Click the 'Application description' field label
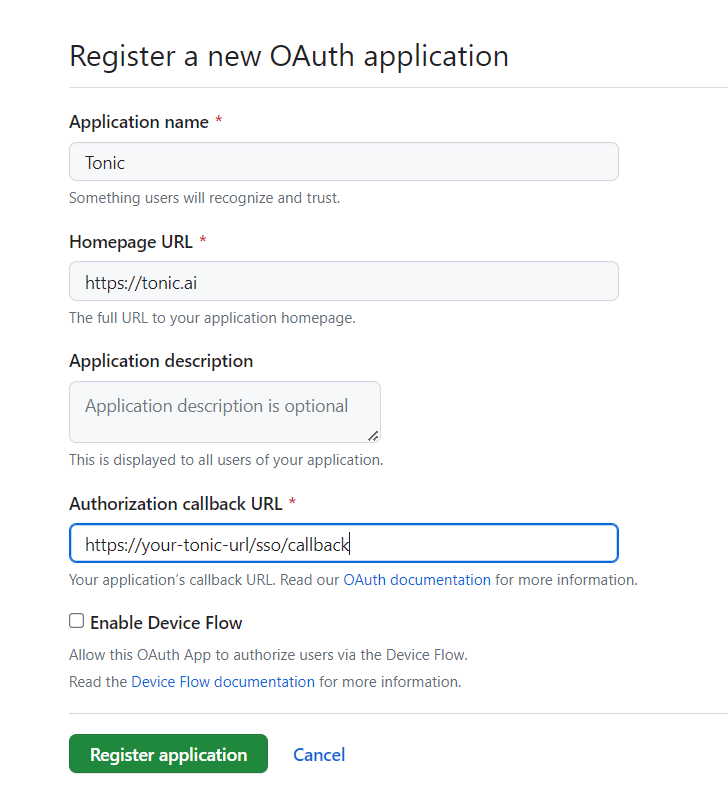The width and height of the screenshot is (728, 802). pyautogui.click(x=161, y=361)
